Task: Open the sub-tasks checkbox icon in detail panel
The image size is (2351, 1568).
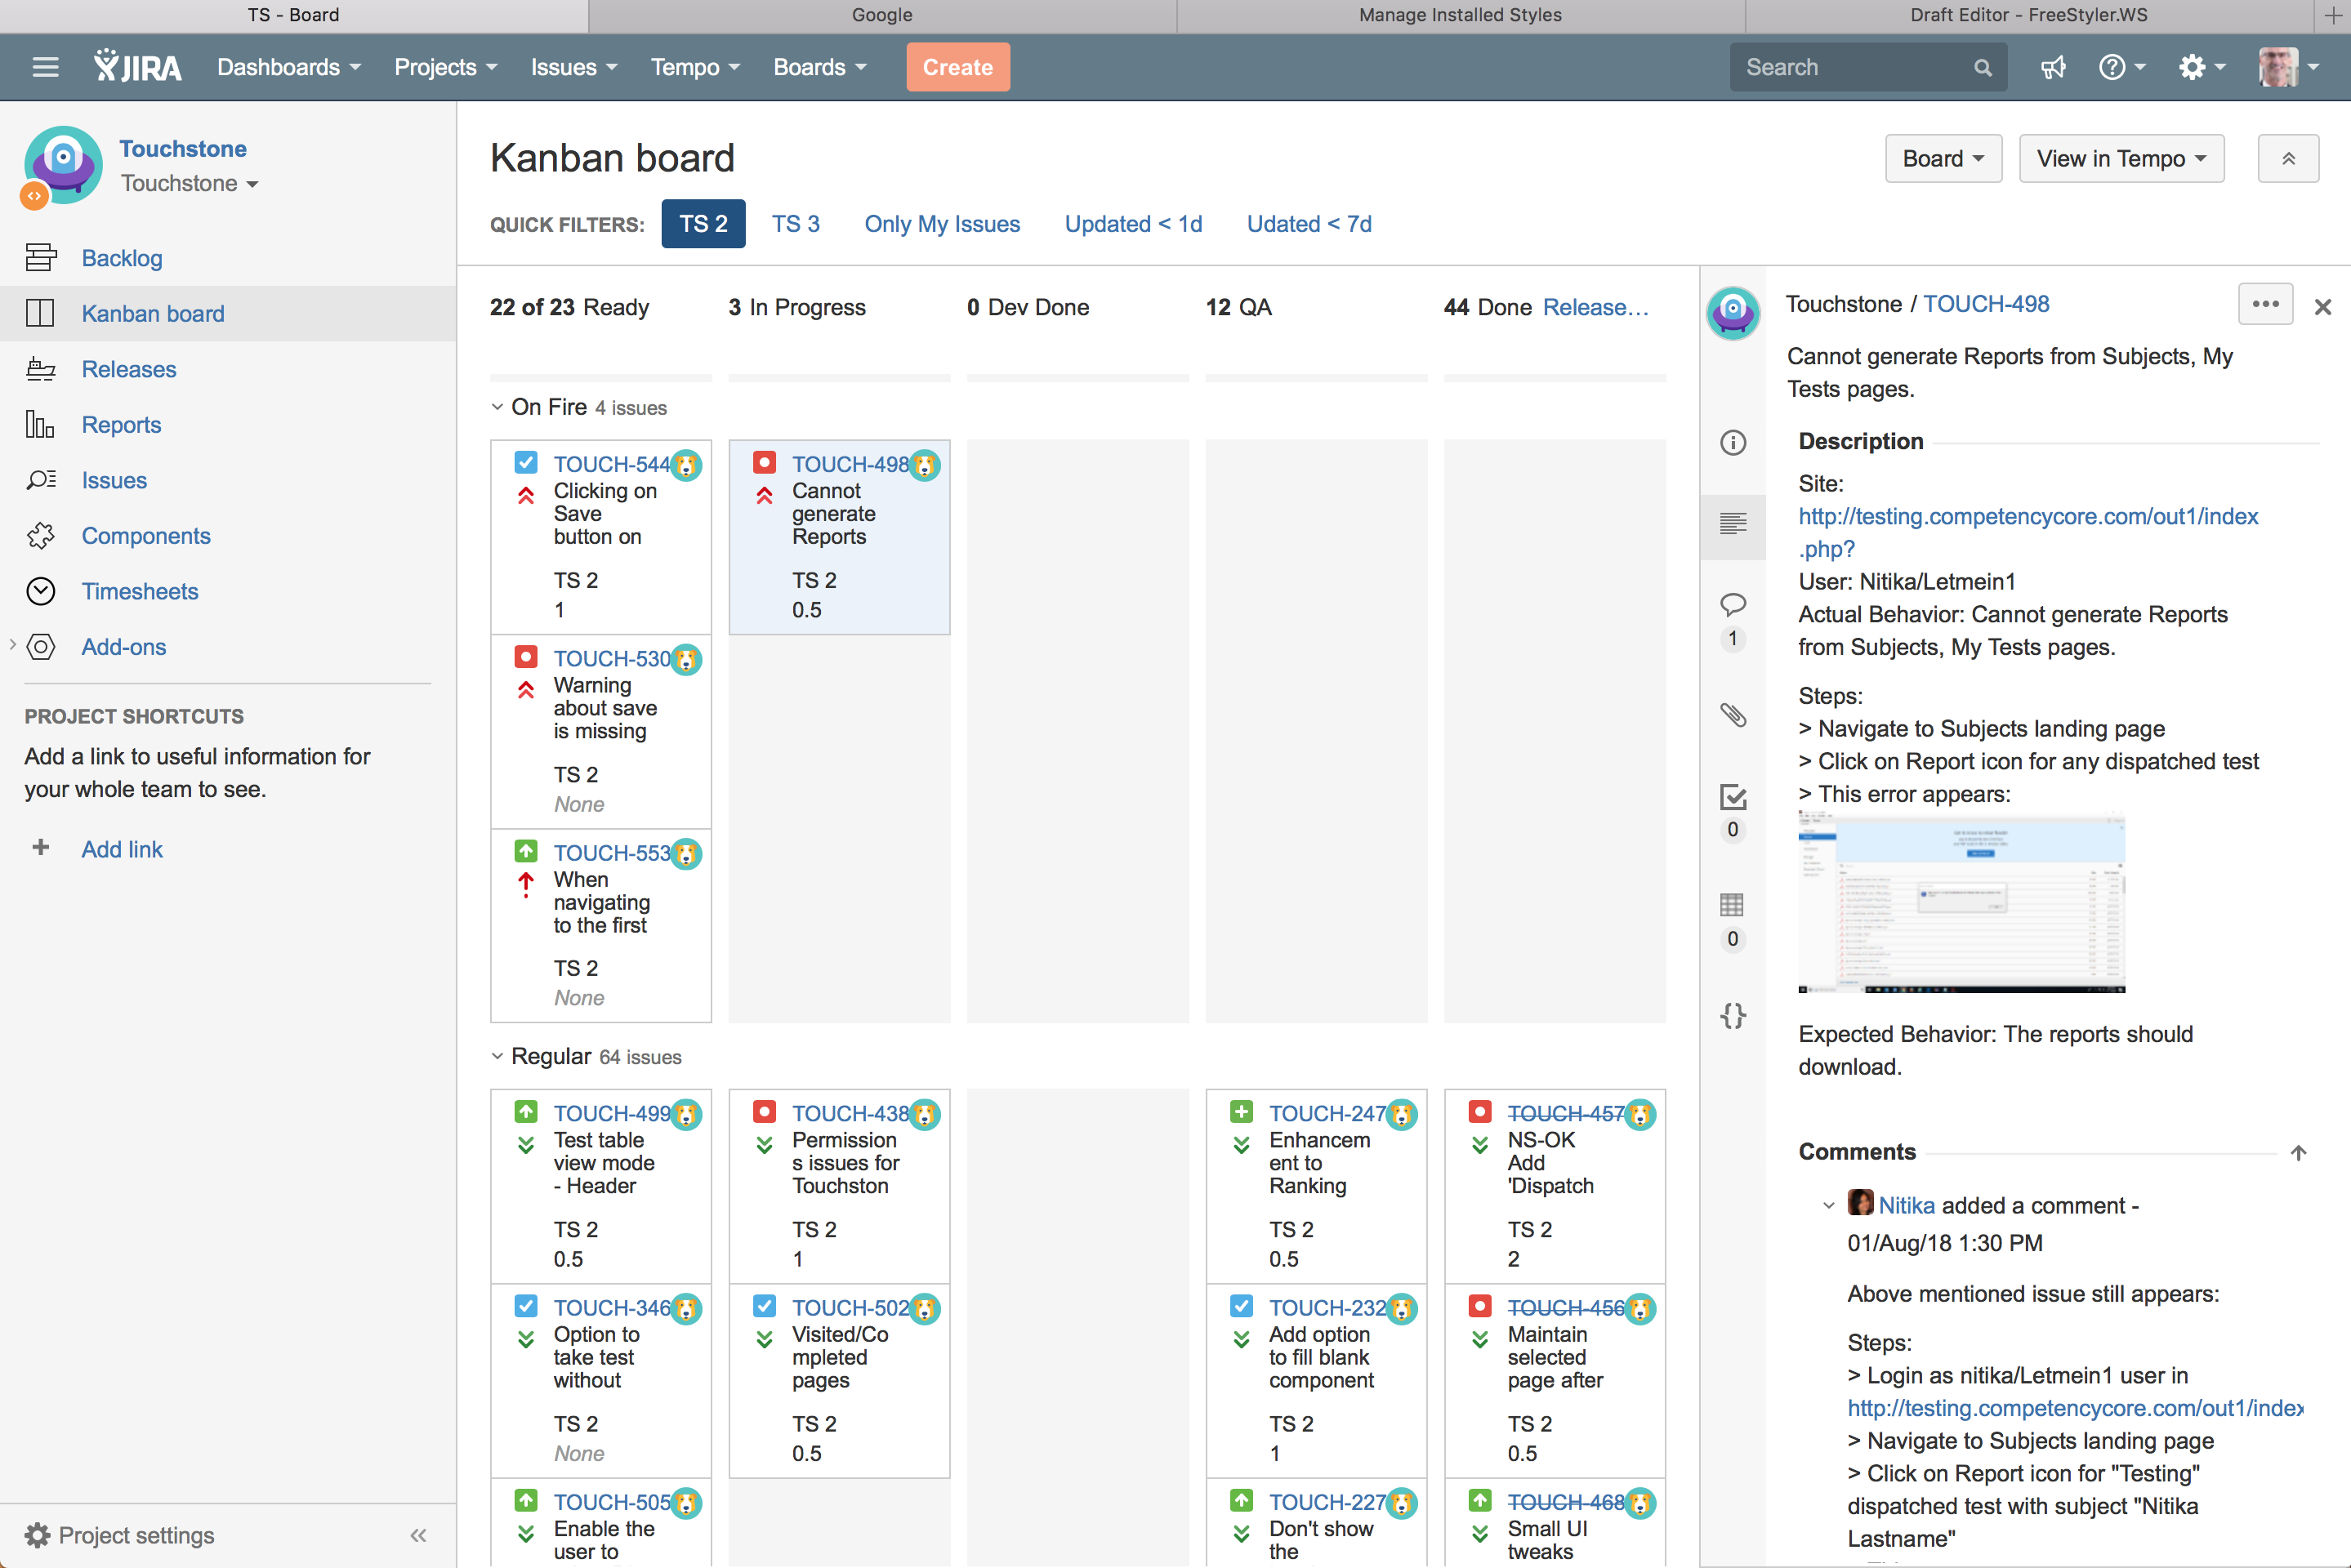Action: click(x=1733, y=796)
